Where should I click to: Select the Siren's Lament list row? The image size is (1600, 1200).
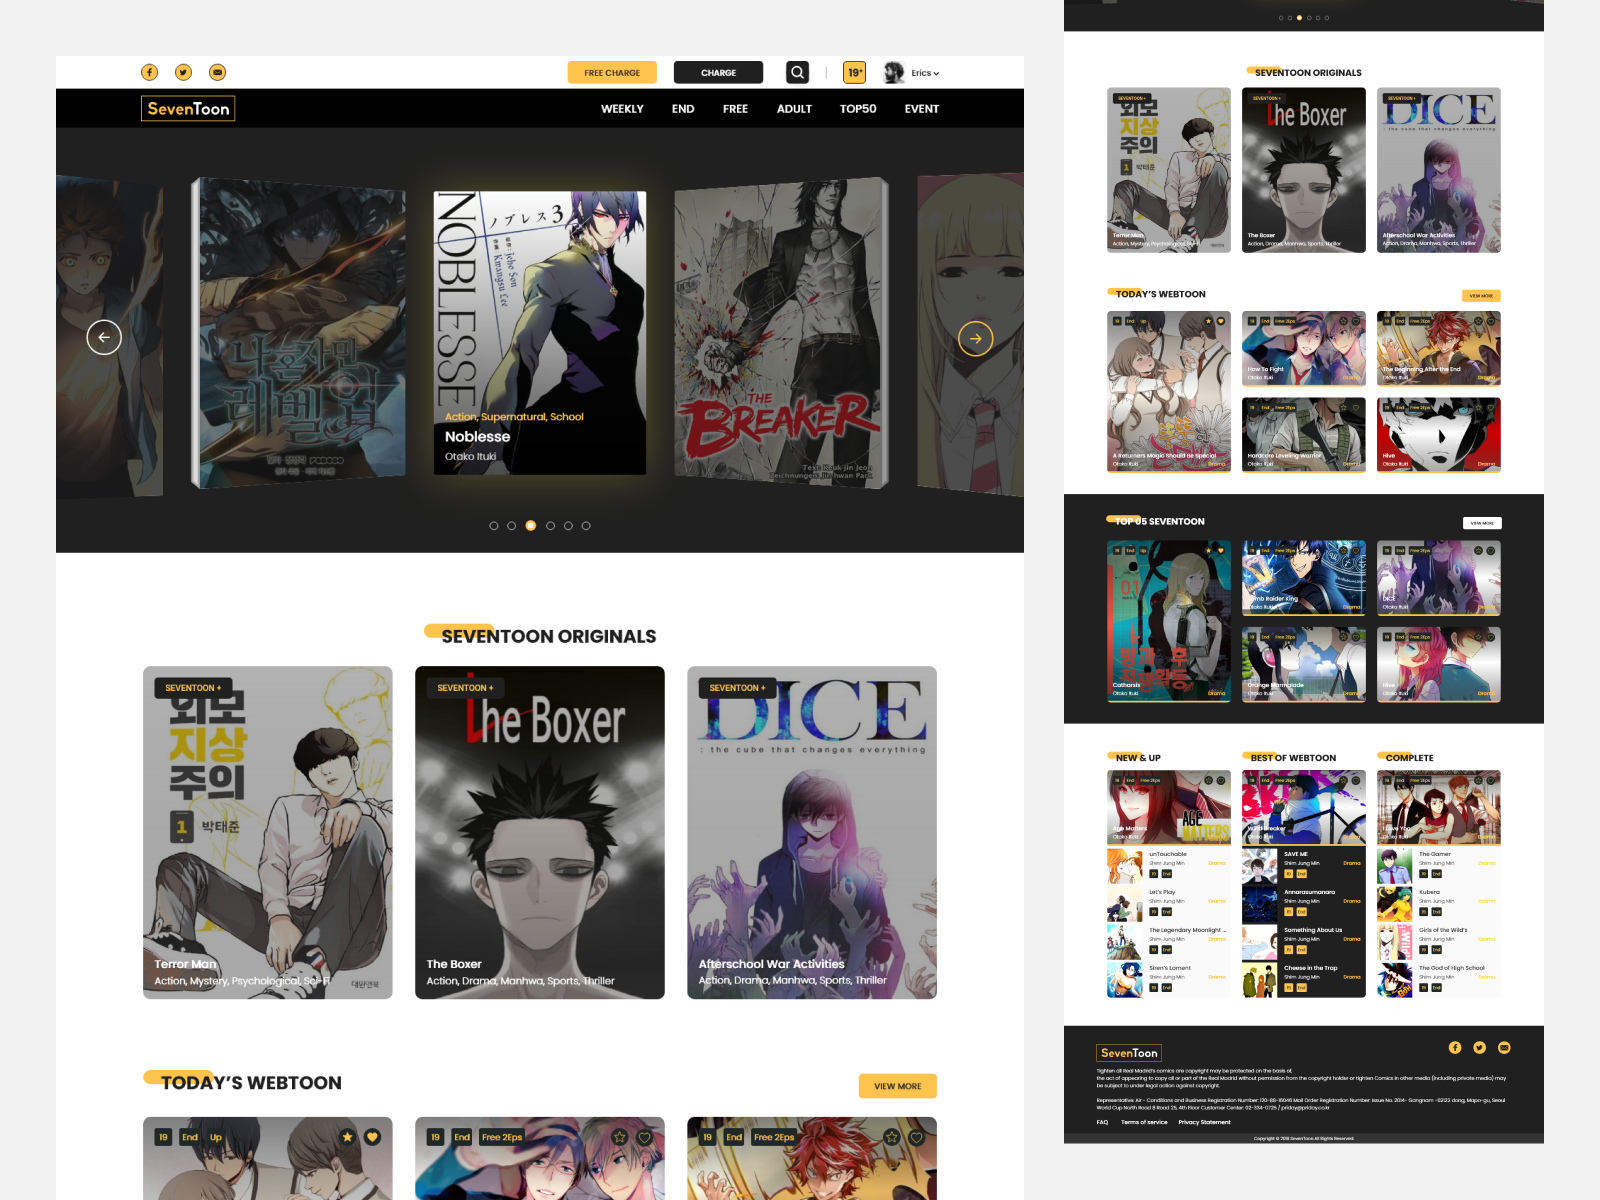(x=1169, y=980)
